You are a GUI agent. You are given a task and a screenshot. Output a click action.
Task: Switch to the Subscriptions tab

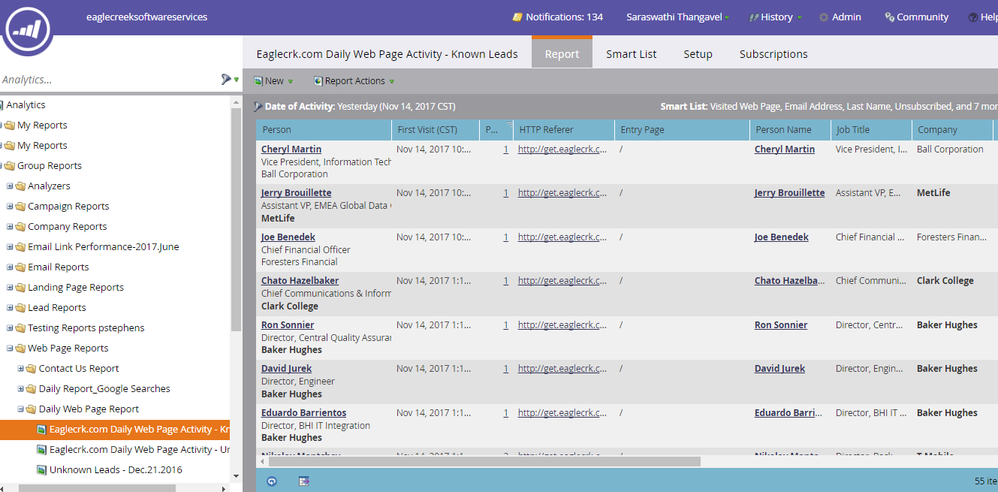(x=773, y=54)
